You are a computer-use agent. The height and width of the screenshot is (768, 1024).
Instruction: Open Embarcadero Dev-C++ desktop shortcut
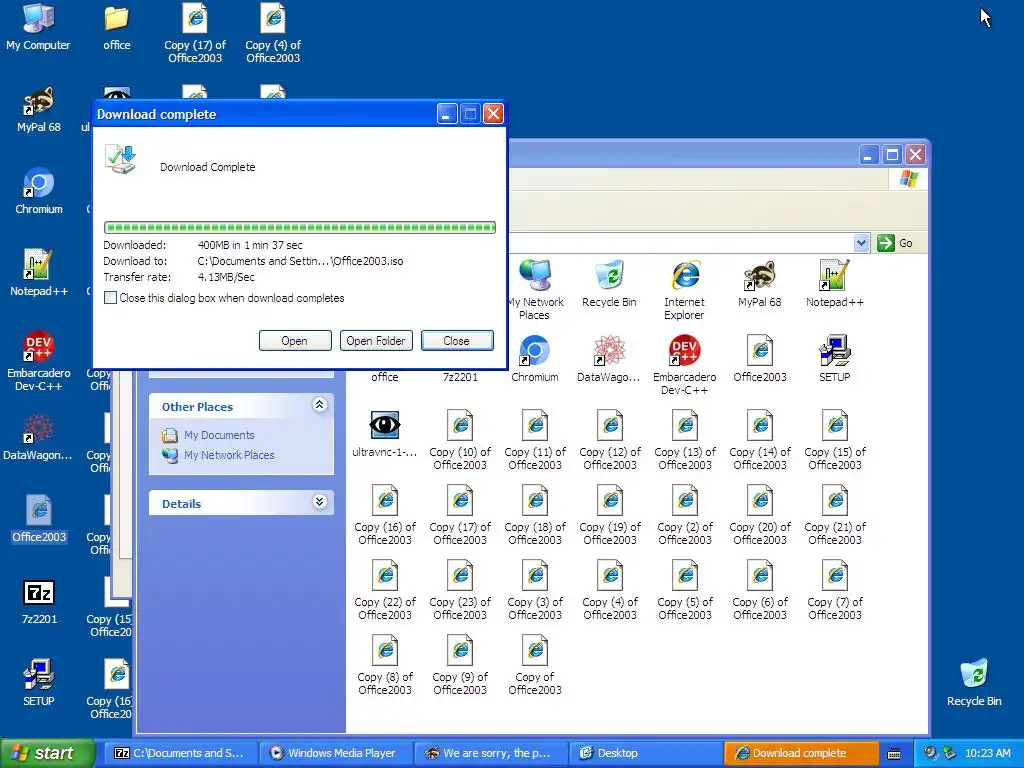tap(39, 360)
